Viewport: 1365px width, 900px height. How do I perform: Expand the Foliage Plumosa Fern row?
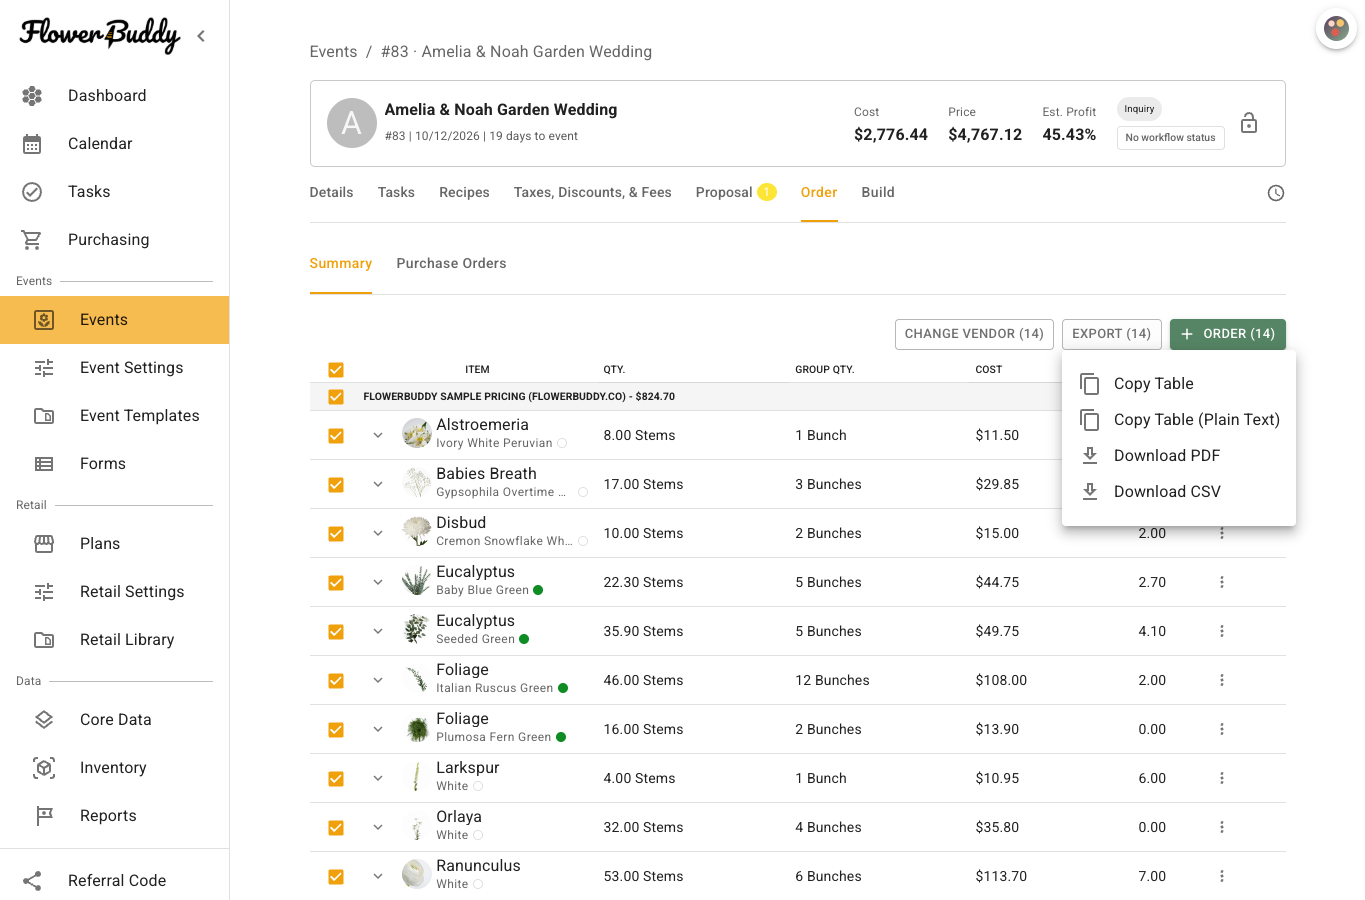pyautogui.click(x=378, y=729)
